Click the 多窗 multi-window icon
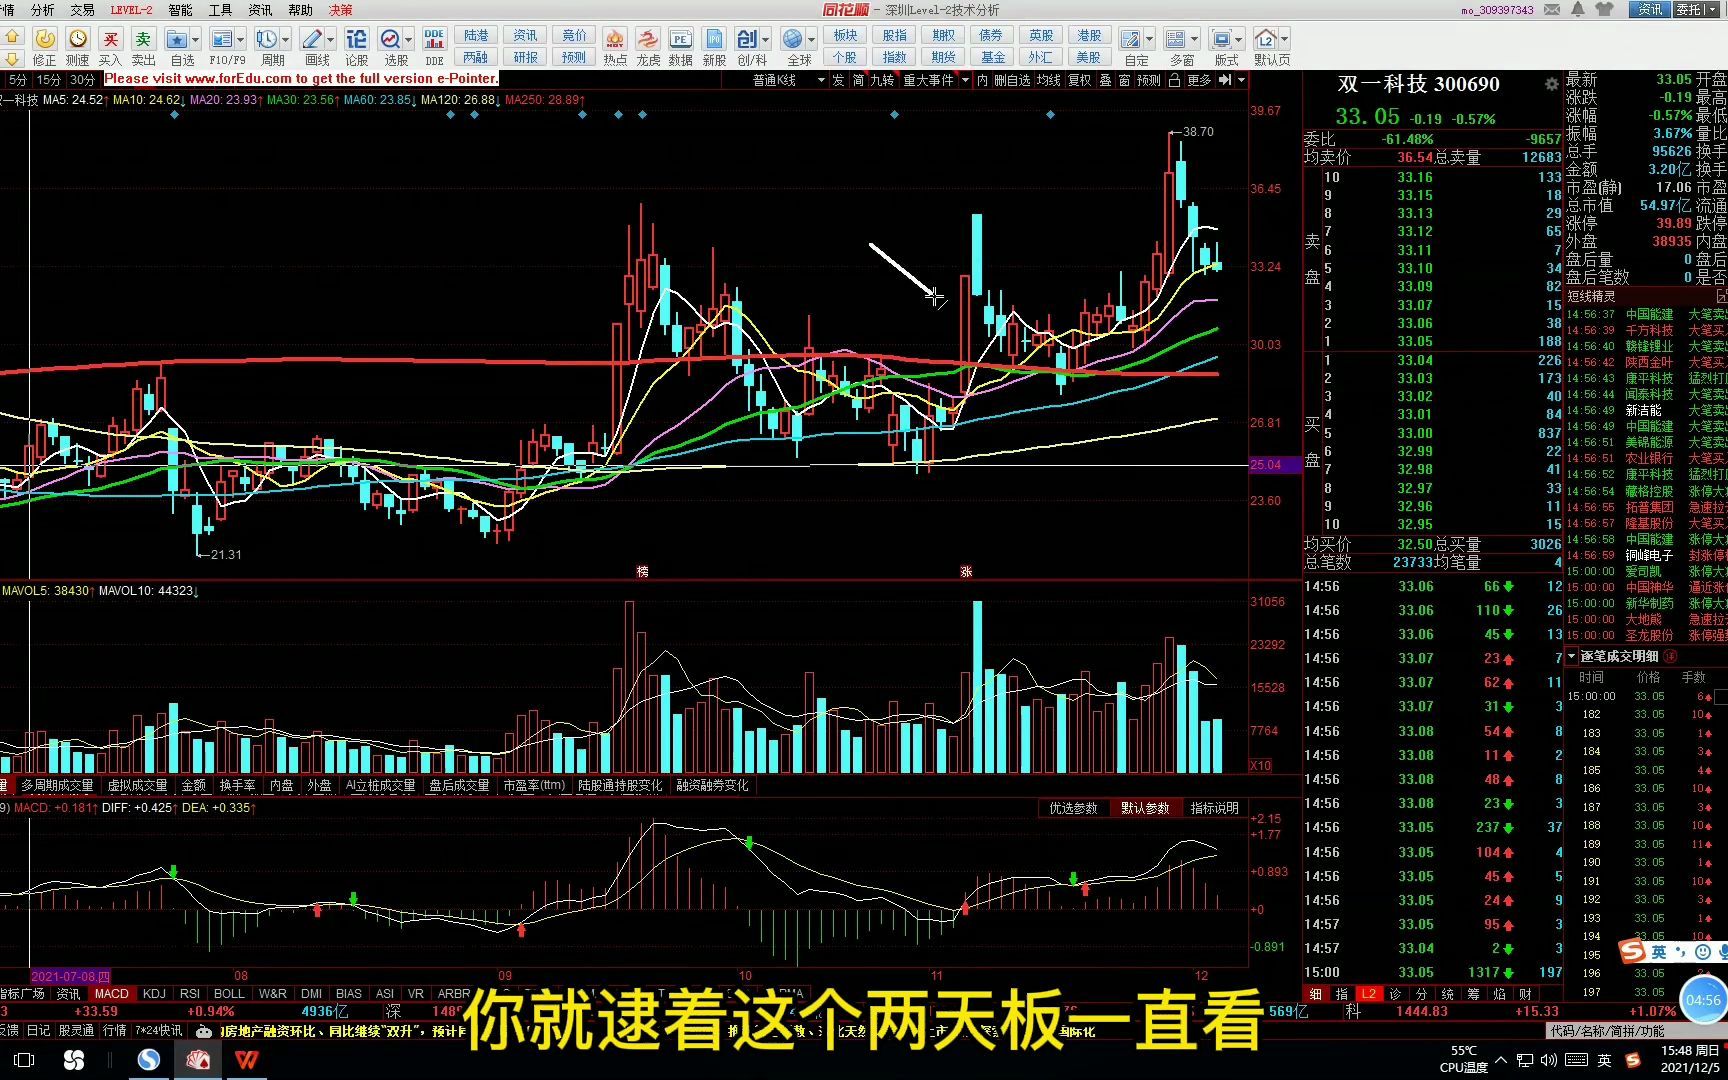The width and height of the screenshot is (1728, 1080). click(x=1176, y=39)
